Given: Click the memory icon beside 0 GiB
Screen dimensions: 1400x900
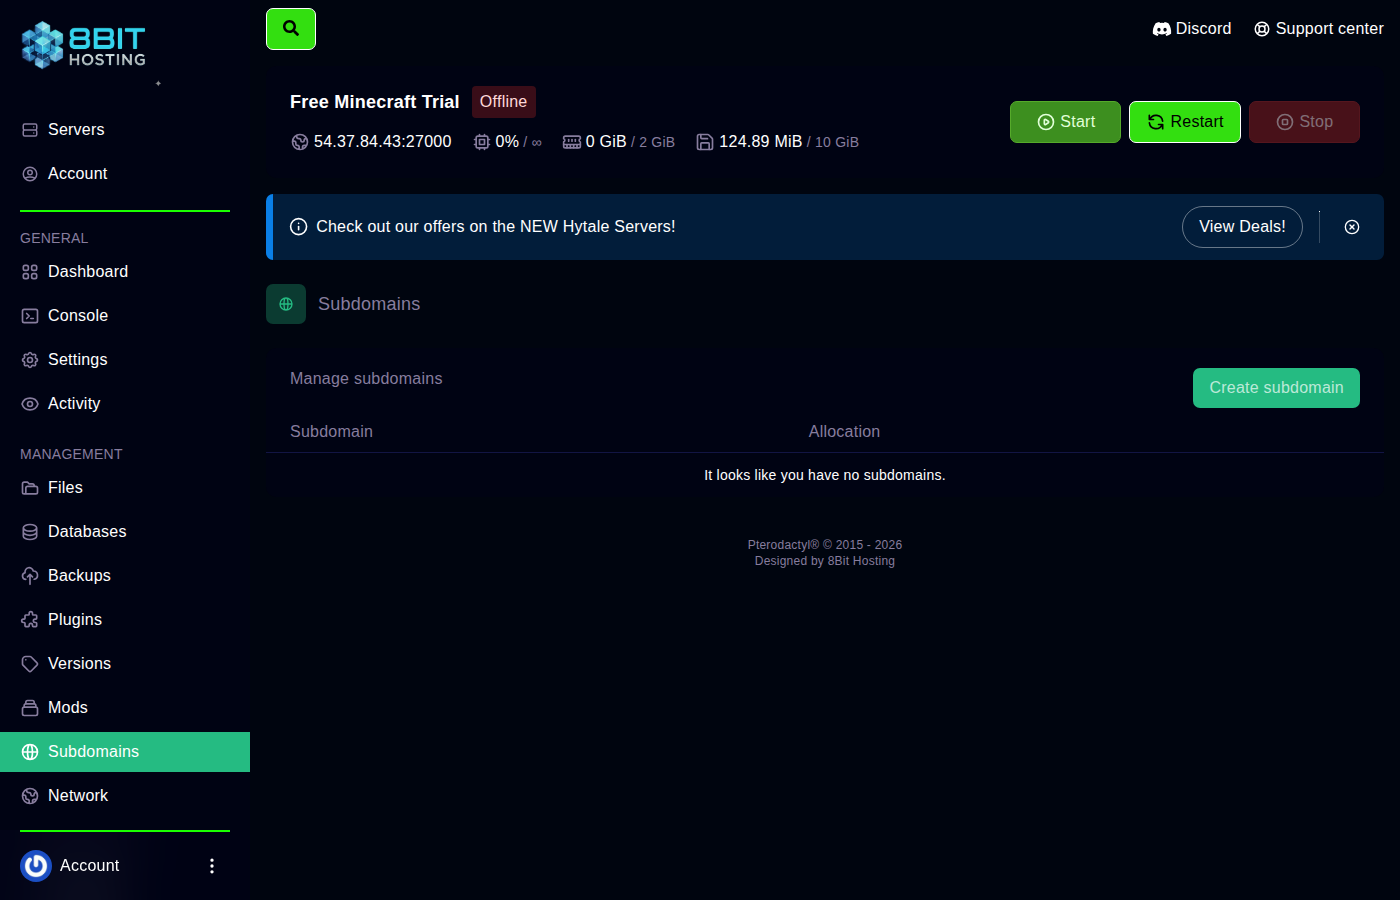Looking at the screenshot, I should (x=572, y=142).
